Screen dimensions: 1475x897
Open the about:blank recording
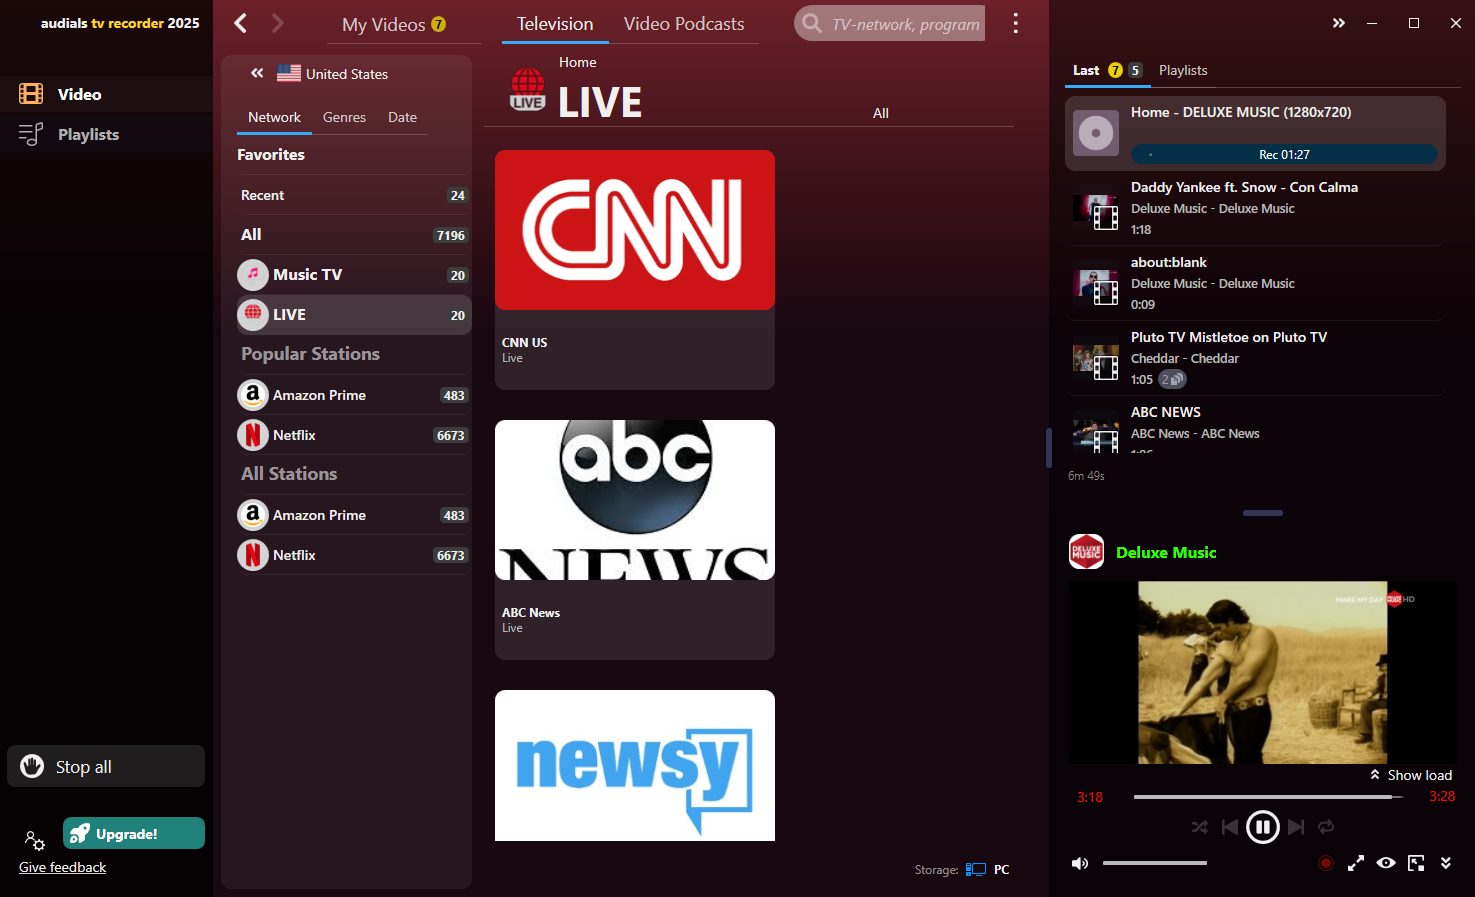1255,283
